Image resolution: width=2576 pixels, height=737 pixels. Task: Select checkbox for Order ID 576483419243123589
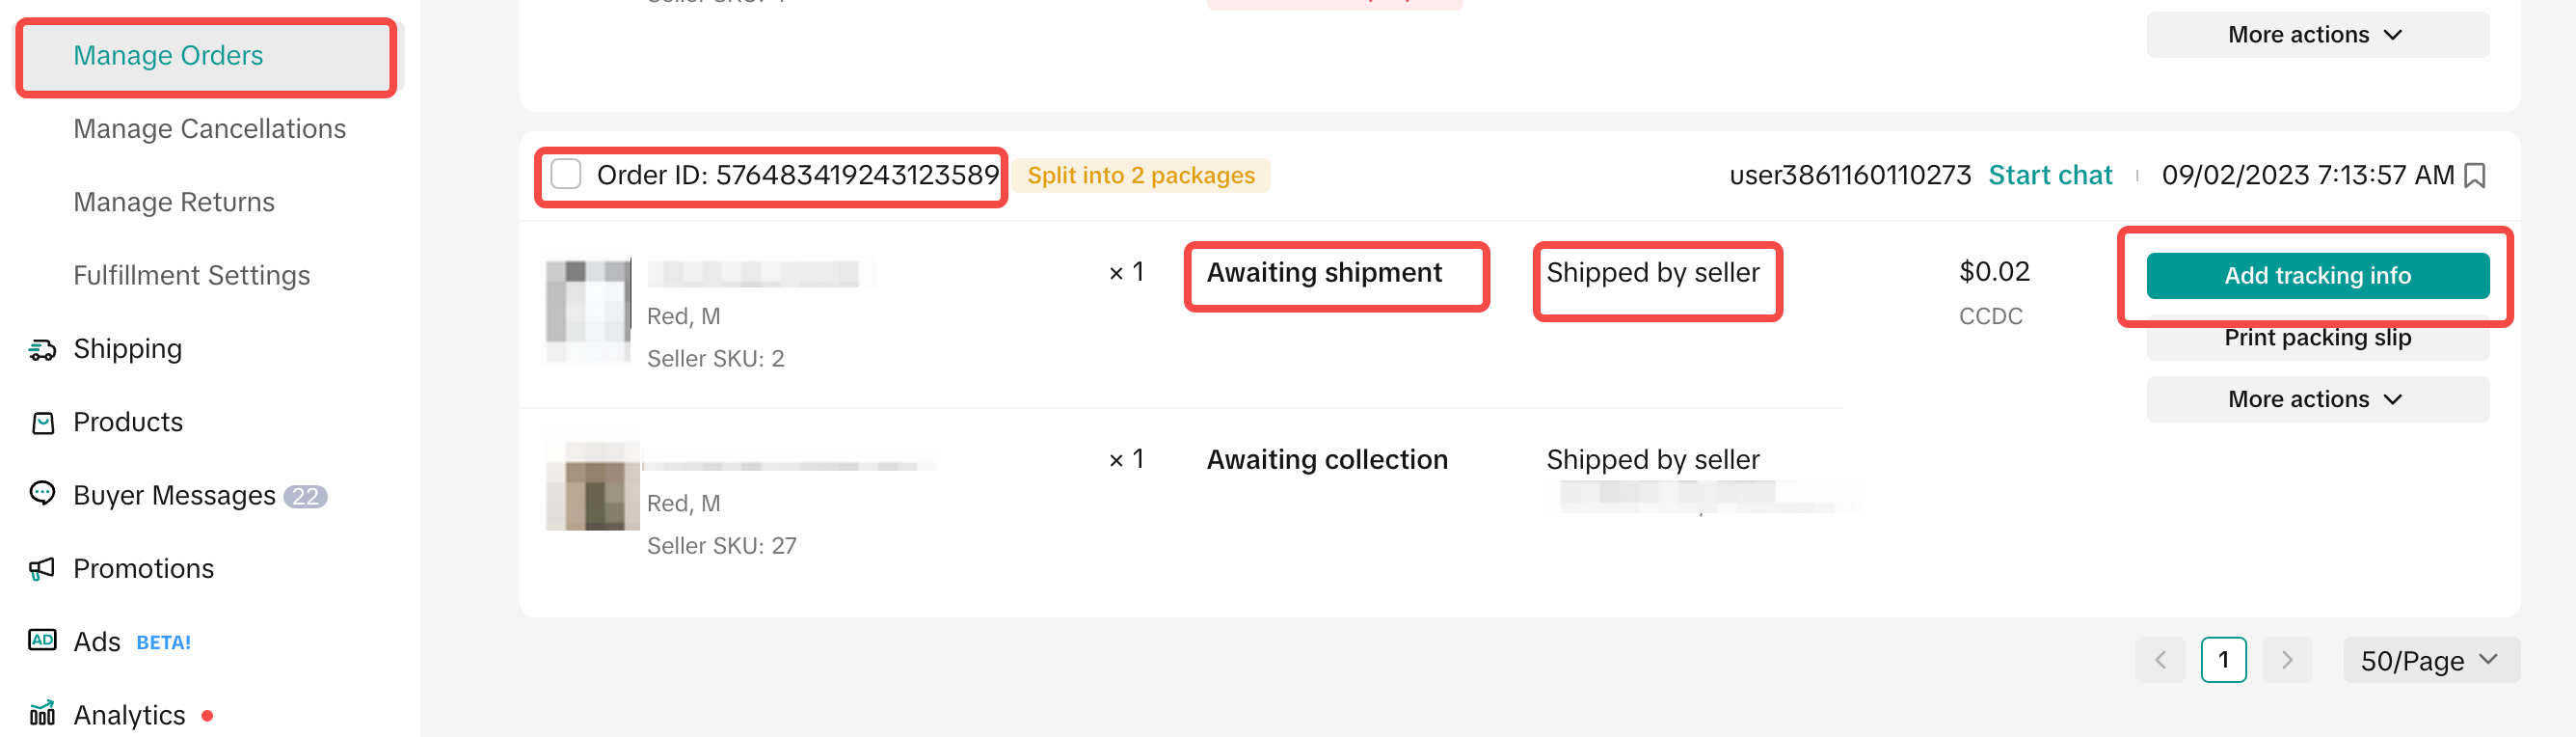coord(566,175)
